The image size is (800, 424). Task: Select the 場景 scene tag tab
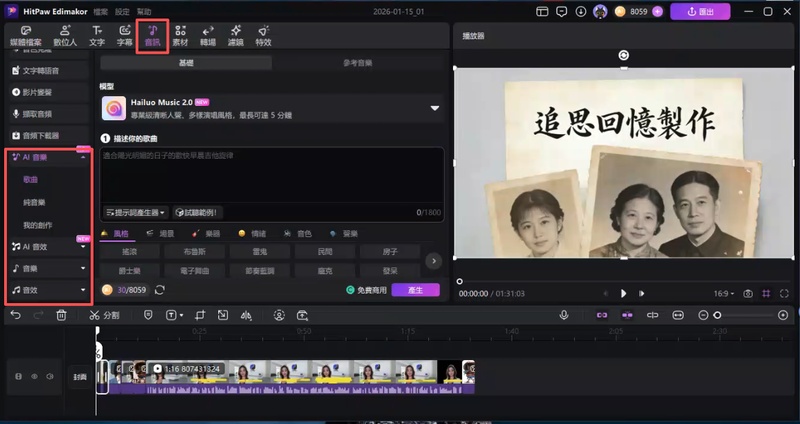click(160, 234)
